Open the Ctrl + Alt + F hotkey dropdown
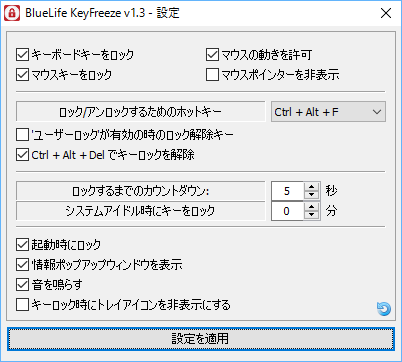Viewport: 402px width, 362px height. tap(328, 112)
